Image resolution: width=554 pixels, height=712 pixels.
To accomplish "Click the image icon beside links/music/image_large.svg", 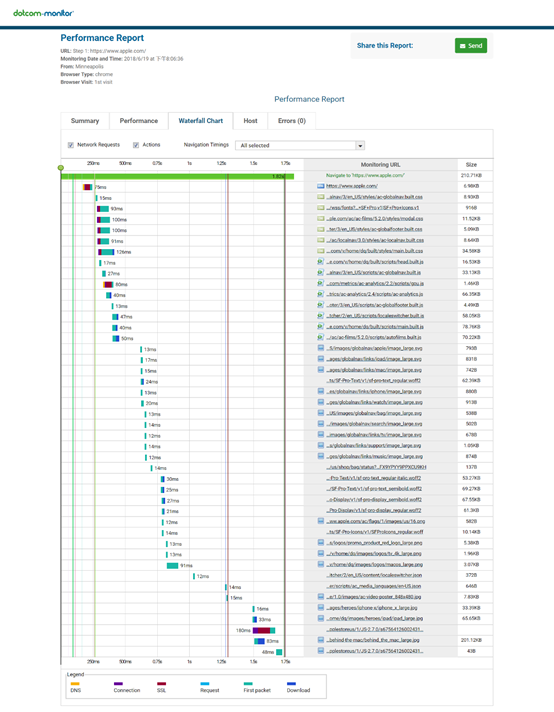I will 321,456.
